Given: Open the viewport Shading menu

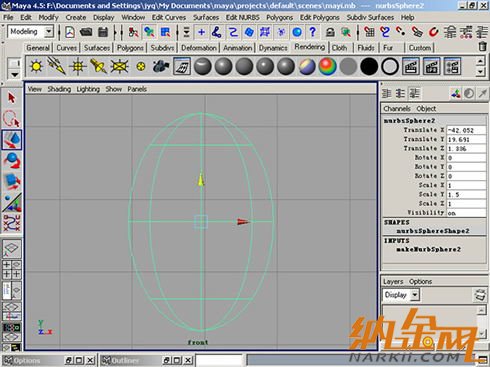Looking at the screenshot, I should pos(59,89).
